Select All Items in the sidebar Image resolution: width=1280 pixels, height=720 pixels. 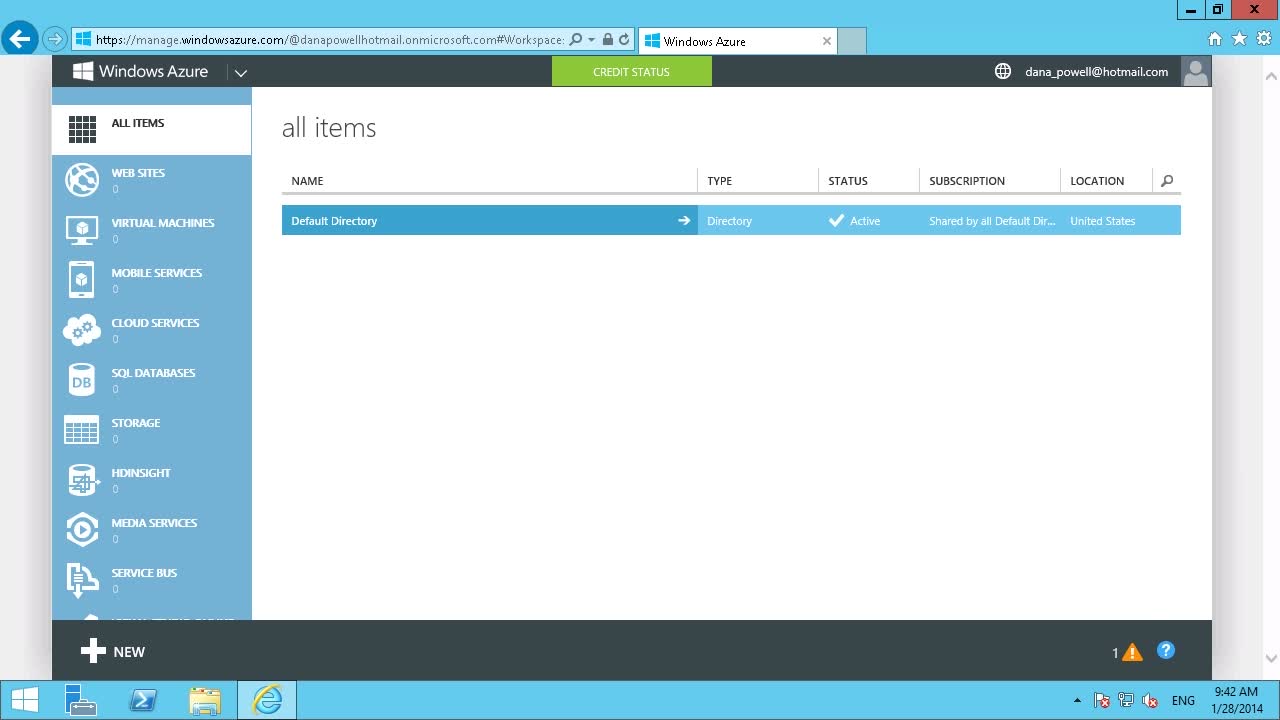pyautogui.click(x=138, y=124)
